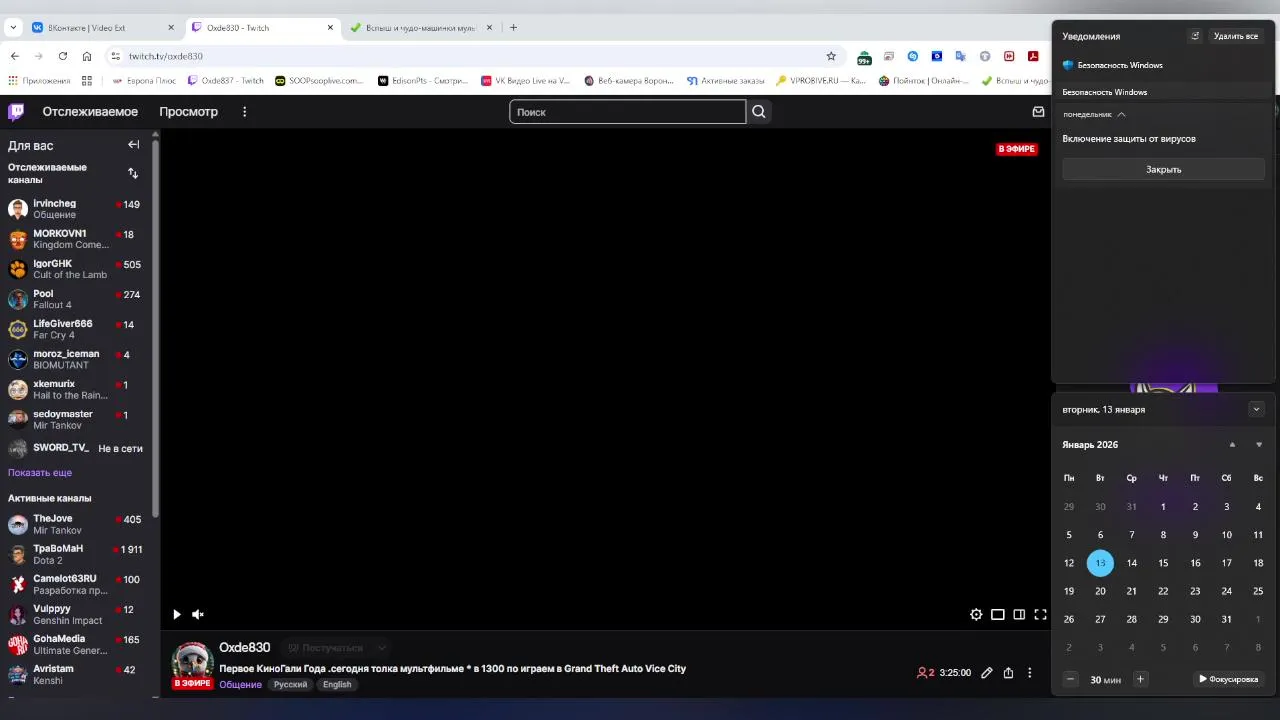Collapse the Для вас sidebar arrow
The image size is (1280, 720).
(x=133, y=145)
